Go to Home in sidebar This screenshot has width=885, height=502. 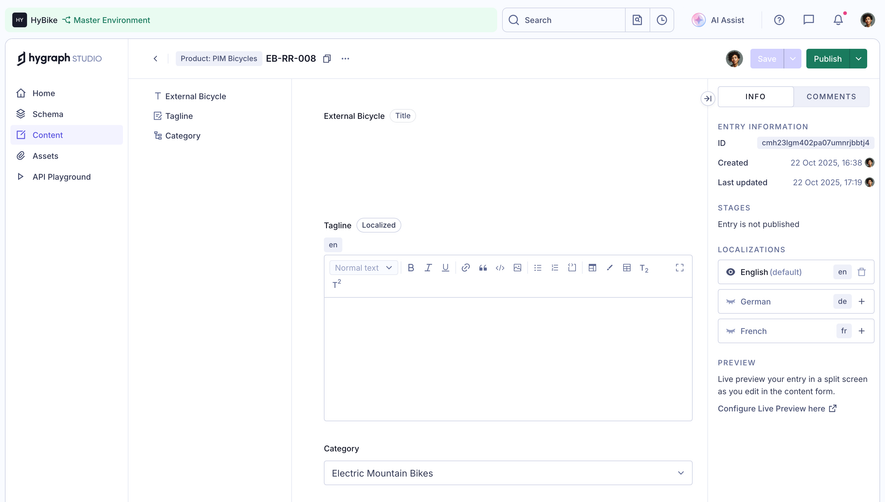point(66,93)
